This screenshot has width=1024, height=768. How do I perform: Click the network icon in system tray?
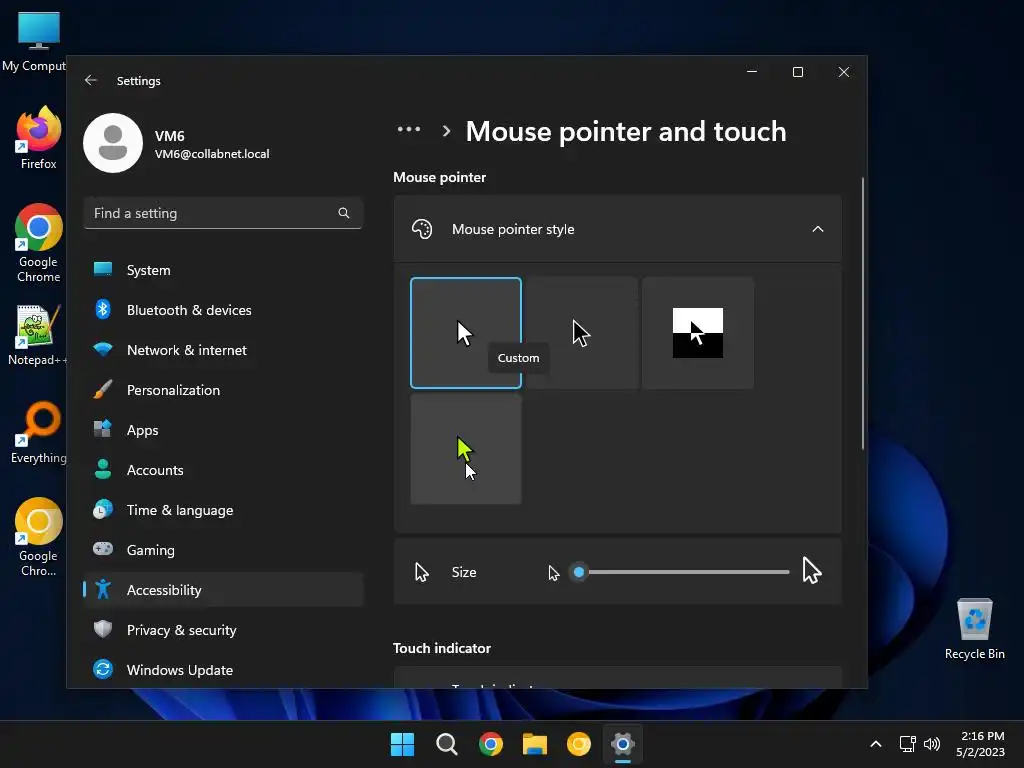pyautogui.click(x=908, y=744)
